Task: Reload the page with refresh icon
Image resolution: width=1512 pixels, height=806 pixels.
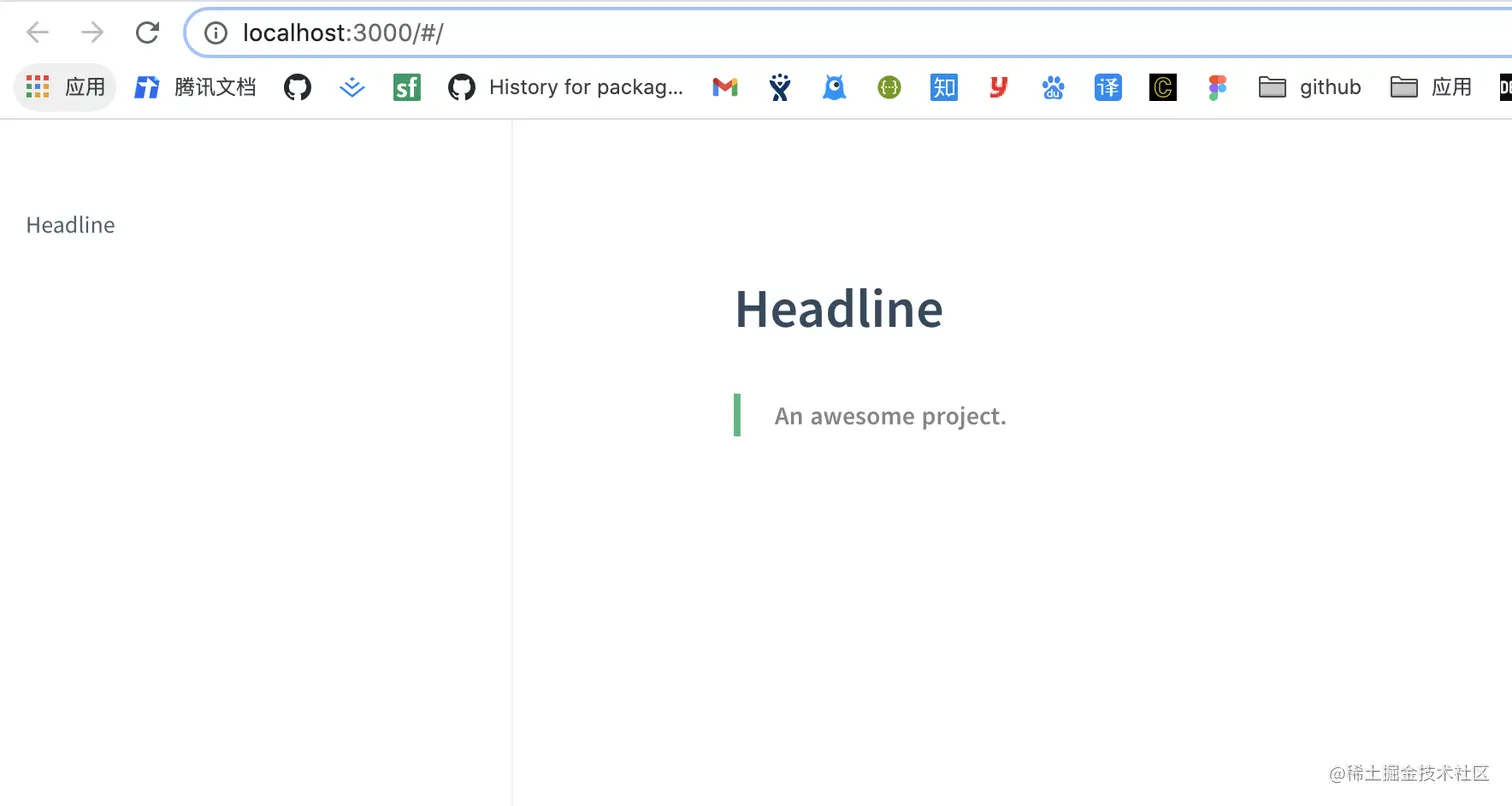Action: [x=148, y=33]
